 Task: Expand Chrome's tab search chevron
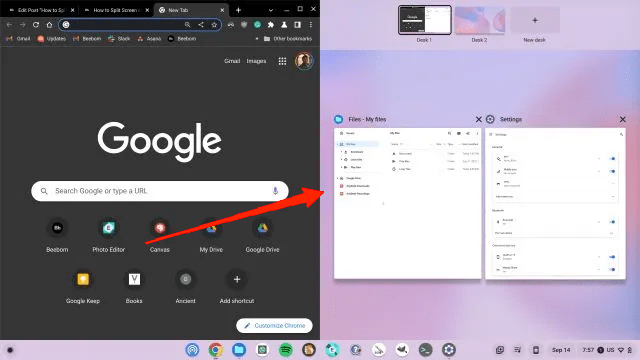271,10
